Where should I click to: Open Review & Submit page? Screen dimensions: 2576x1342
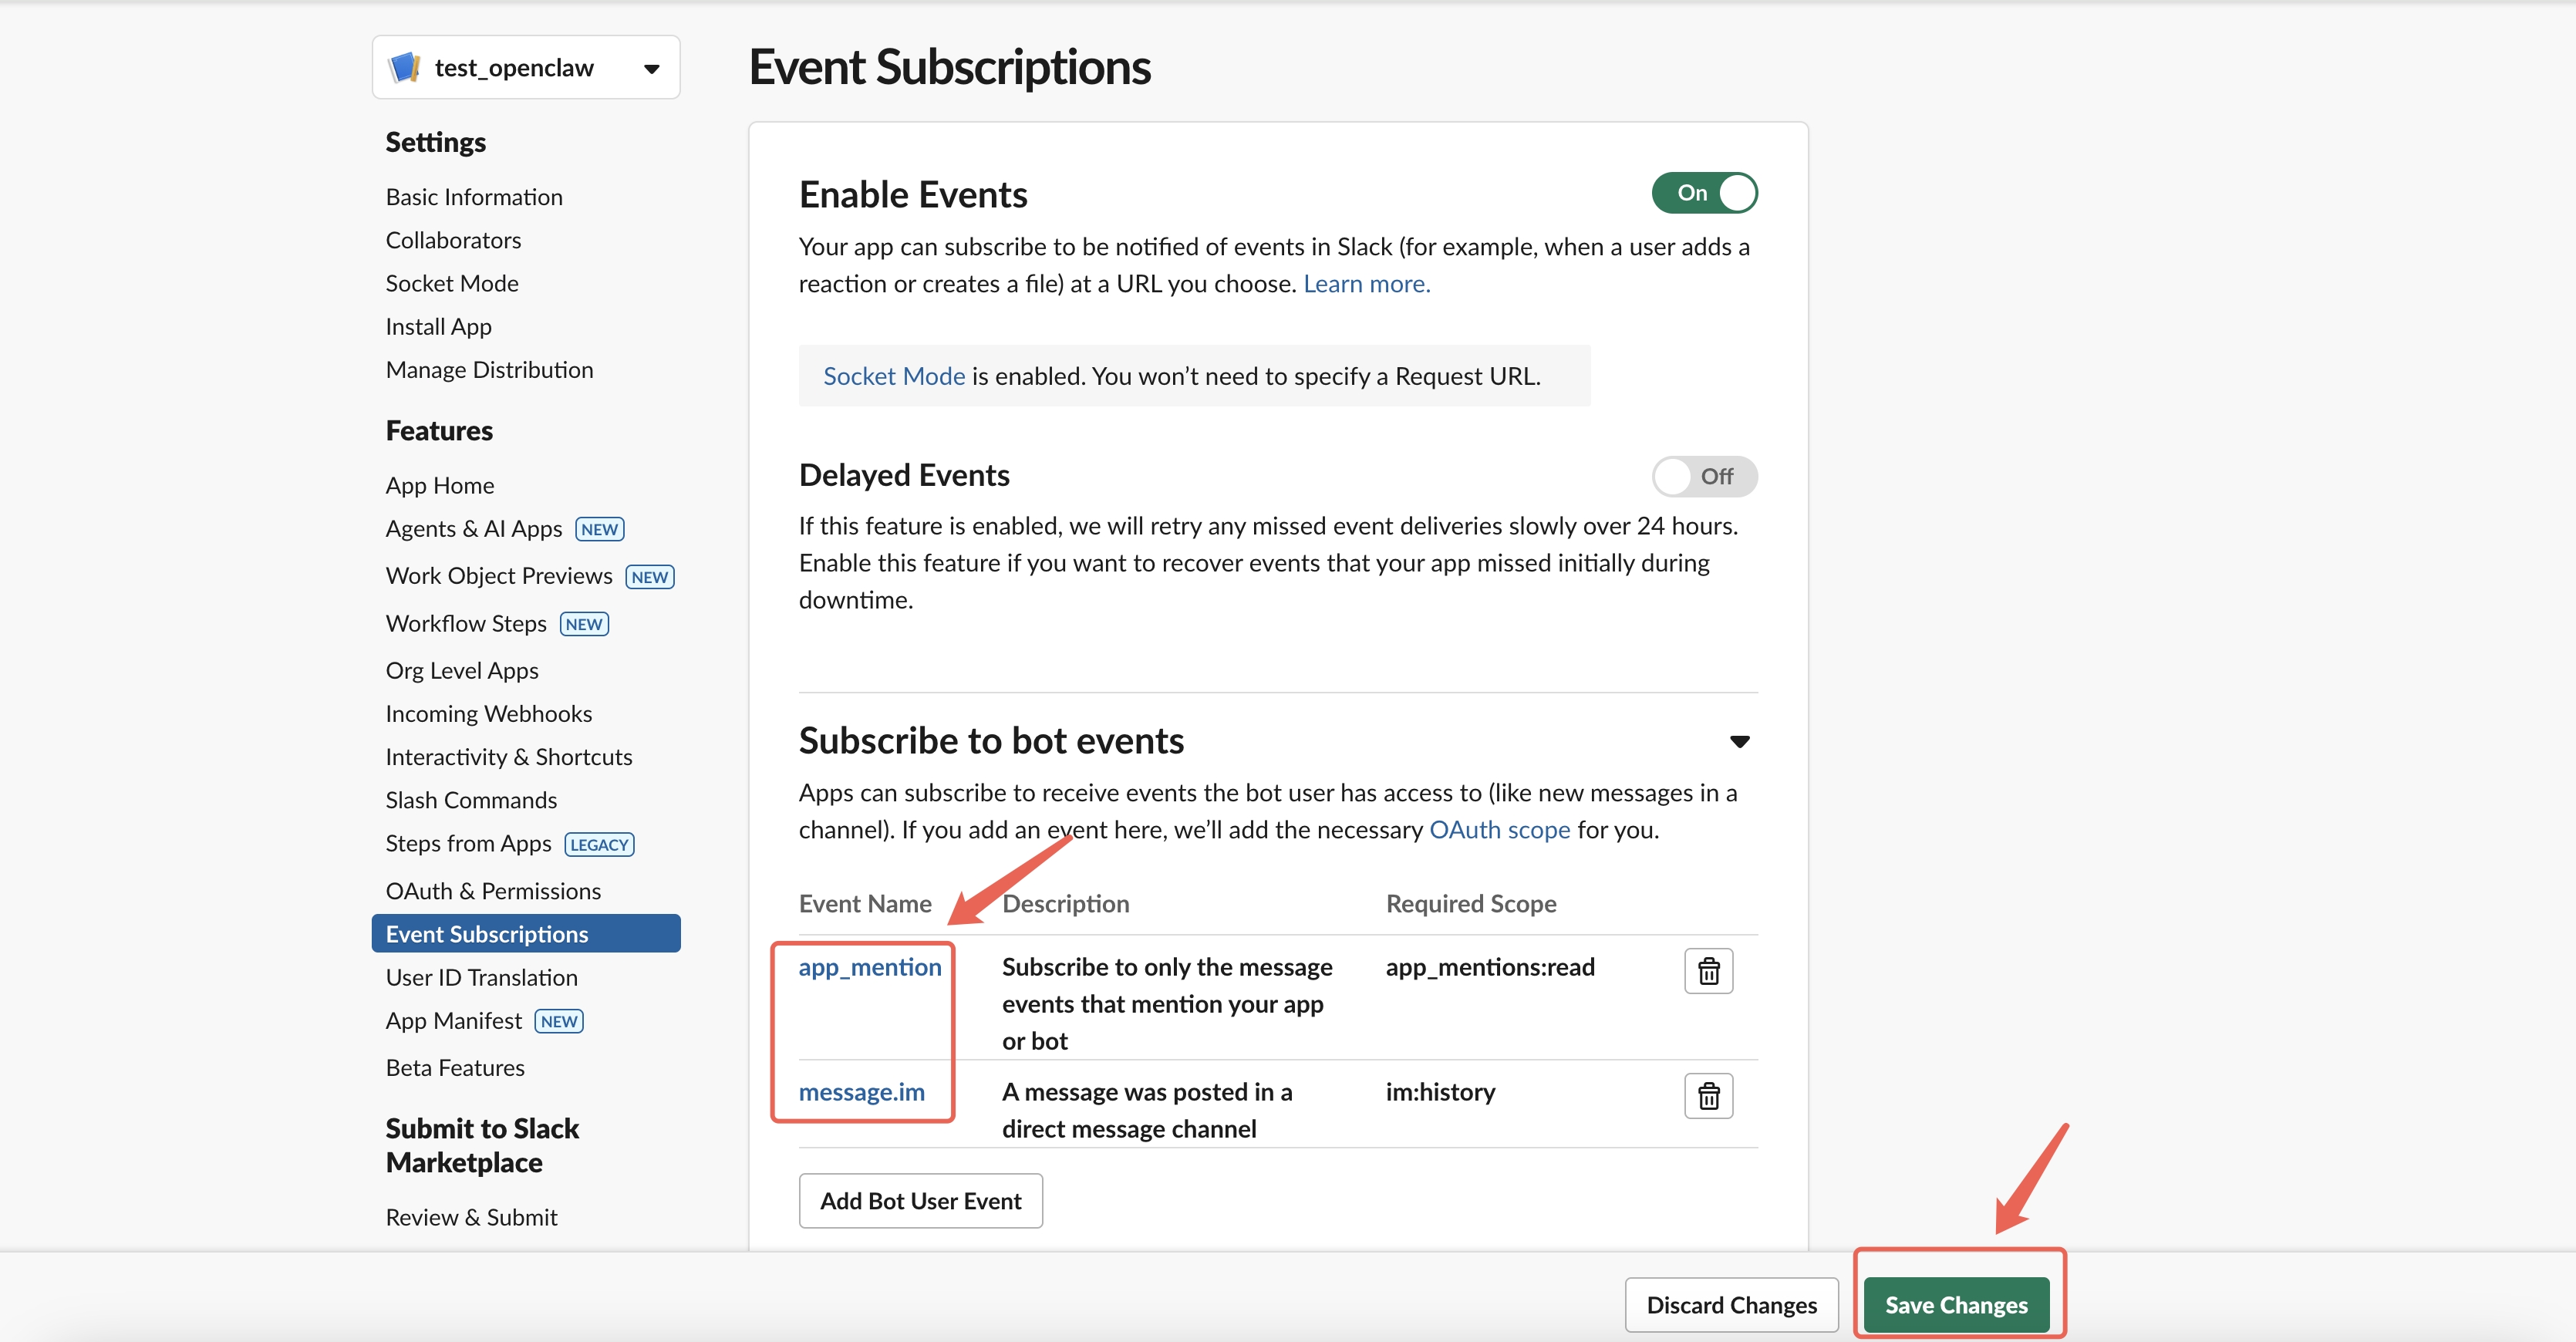click(x=471, y=1216)
